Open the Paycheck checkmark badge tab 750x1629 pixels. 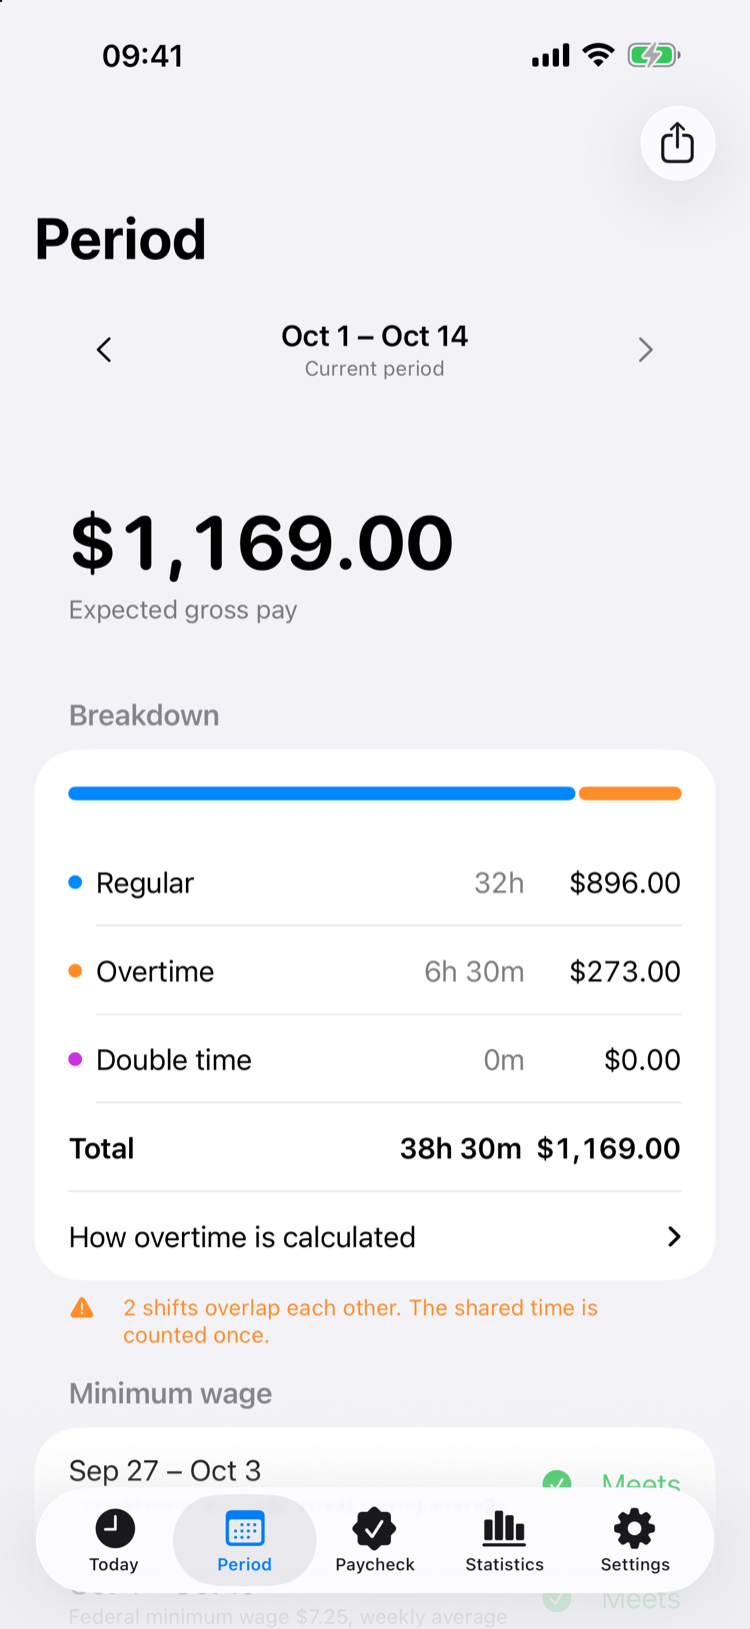coord(375,1528)
